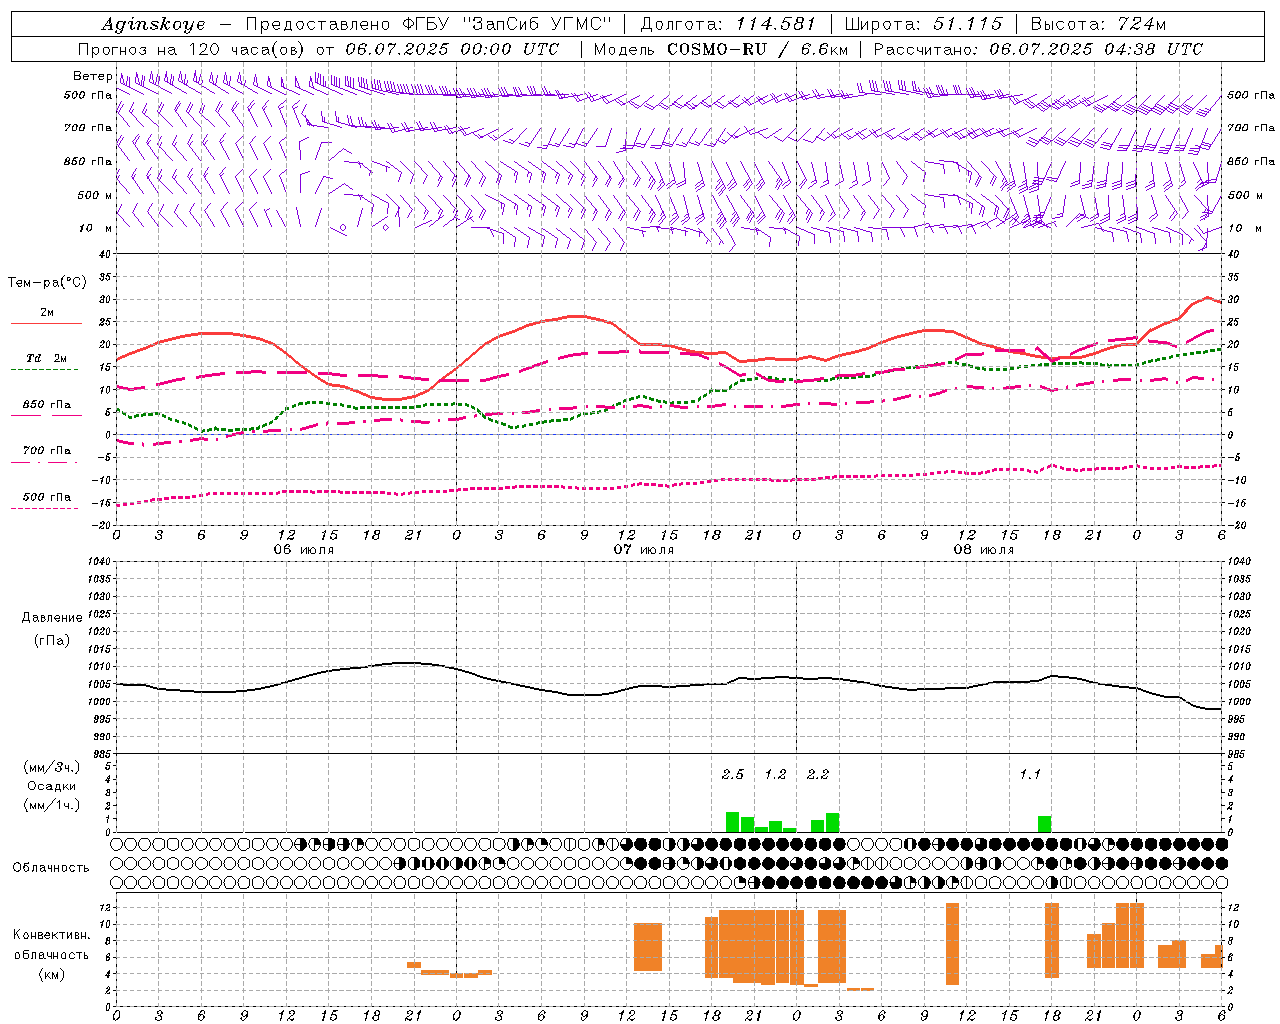Viewport: 1280px width, 1024px height.
Task: Click the '06 июля' date label
Action: pos(304,550)
